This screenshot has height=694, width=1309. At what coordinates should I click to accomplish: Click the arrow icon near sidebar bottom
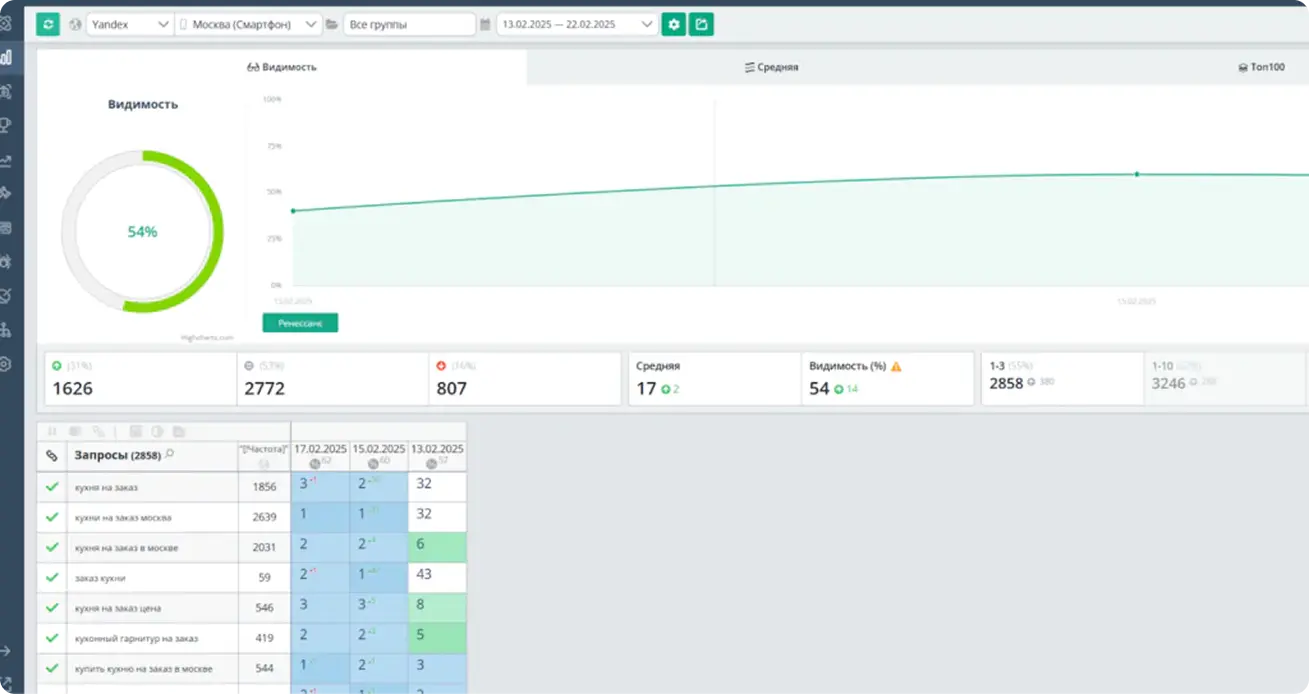[x=6, y=651]
